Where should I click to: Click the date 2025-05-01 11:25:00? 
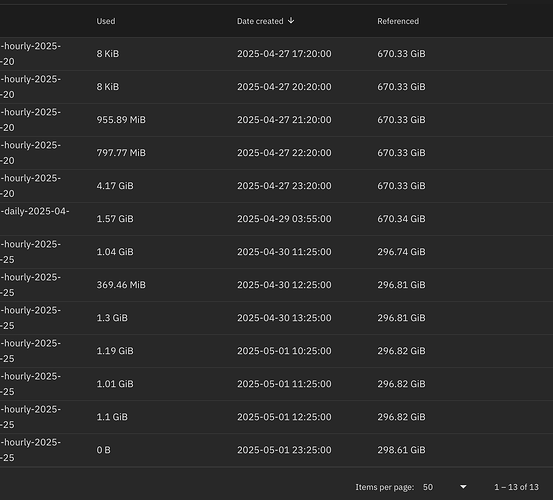click(x=284, y=384)
